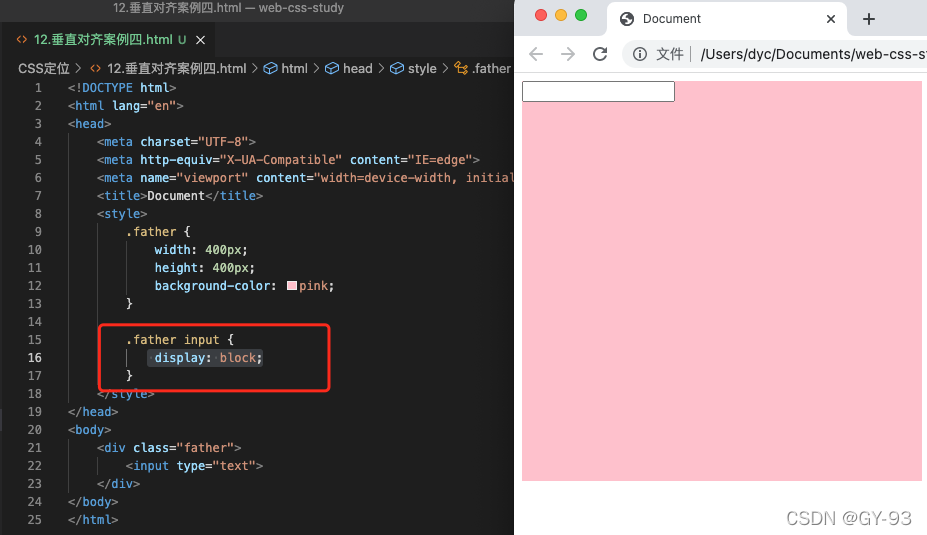927x535 pixels.
Task: Click the CSS定位 breadcrumb folder
Action: 44,69
